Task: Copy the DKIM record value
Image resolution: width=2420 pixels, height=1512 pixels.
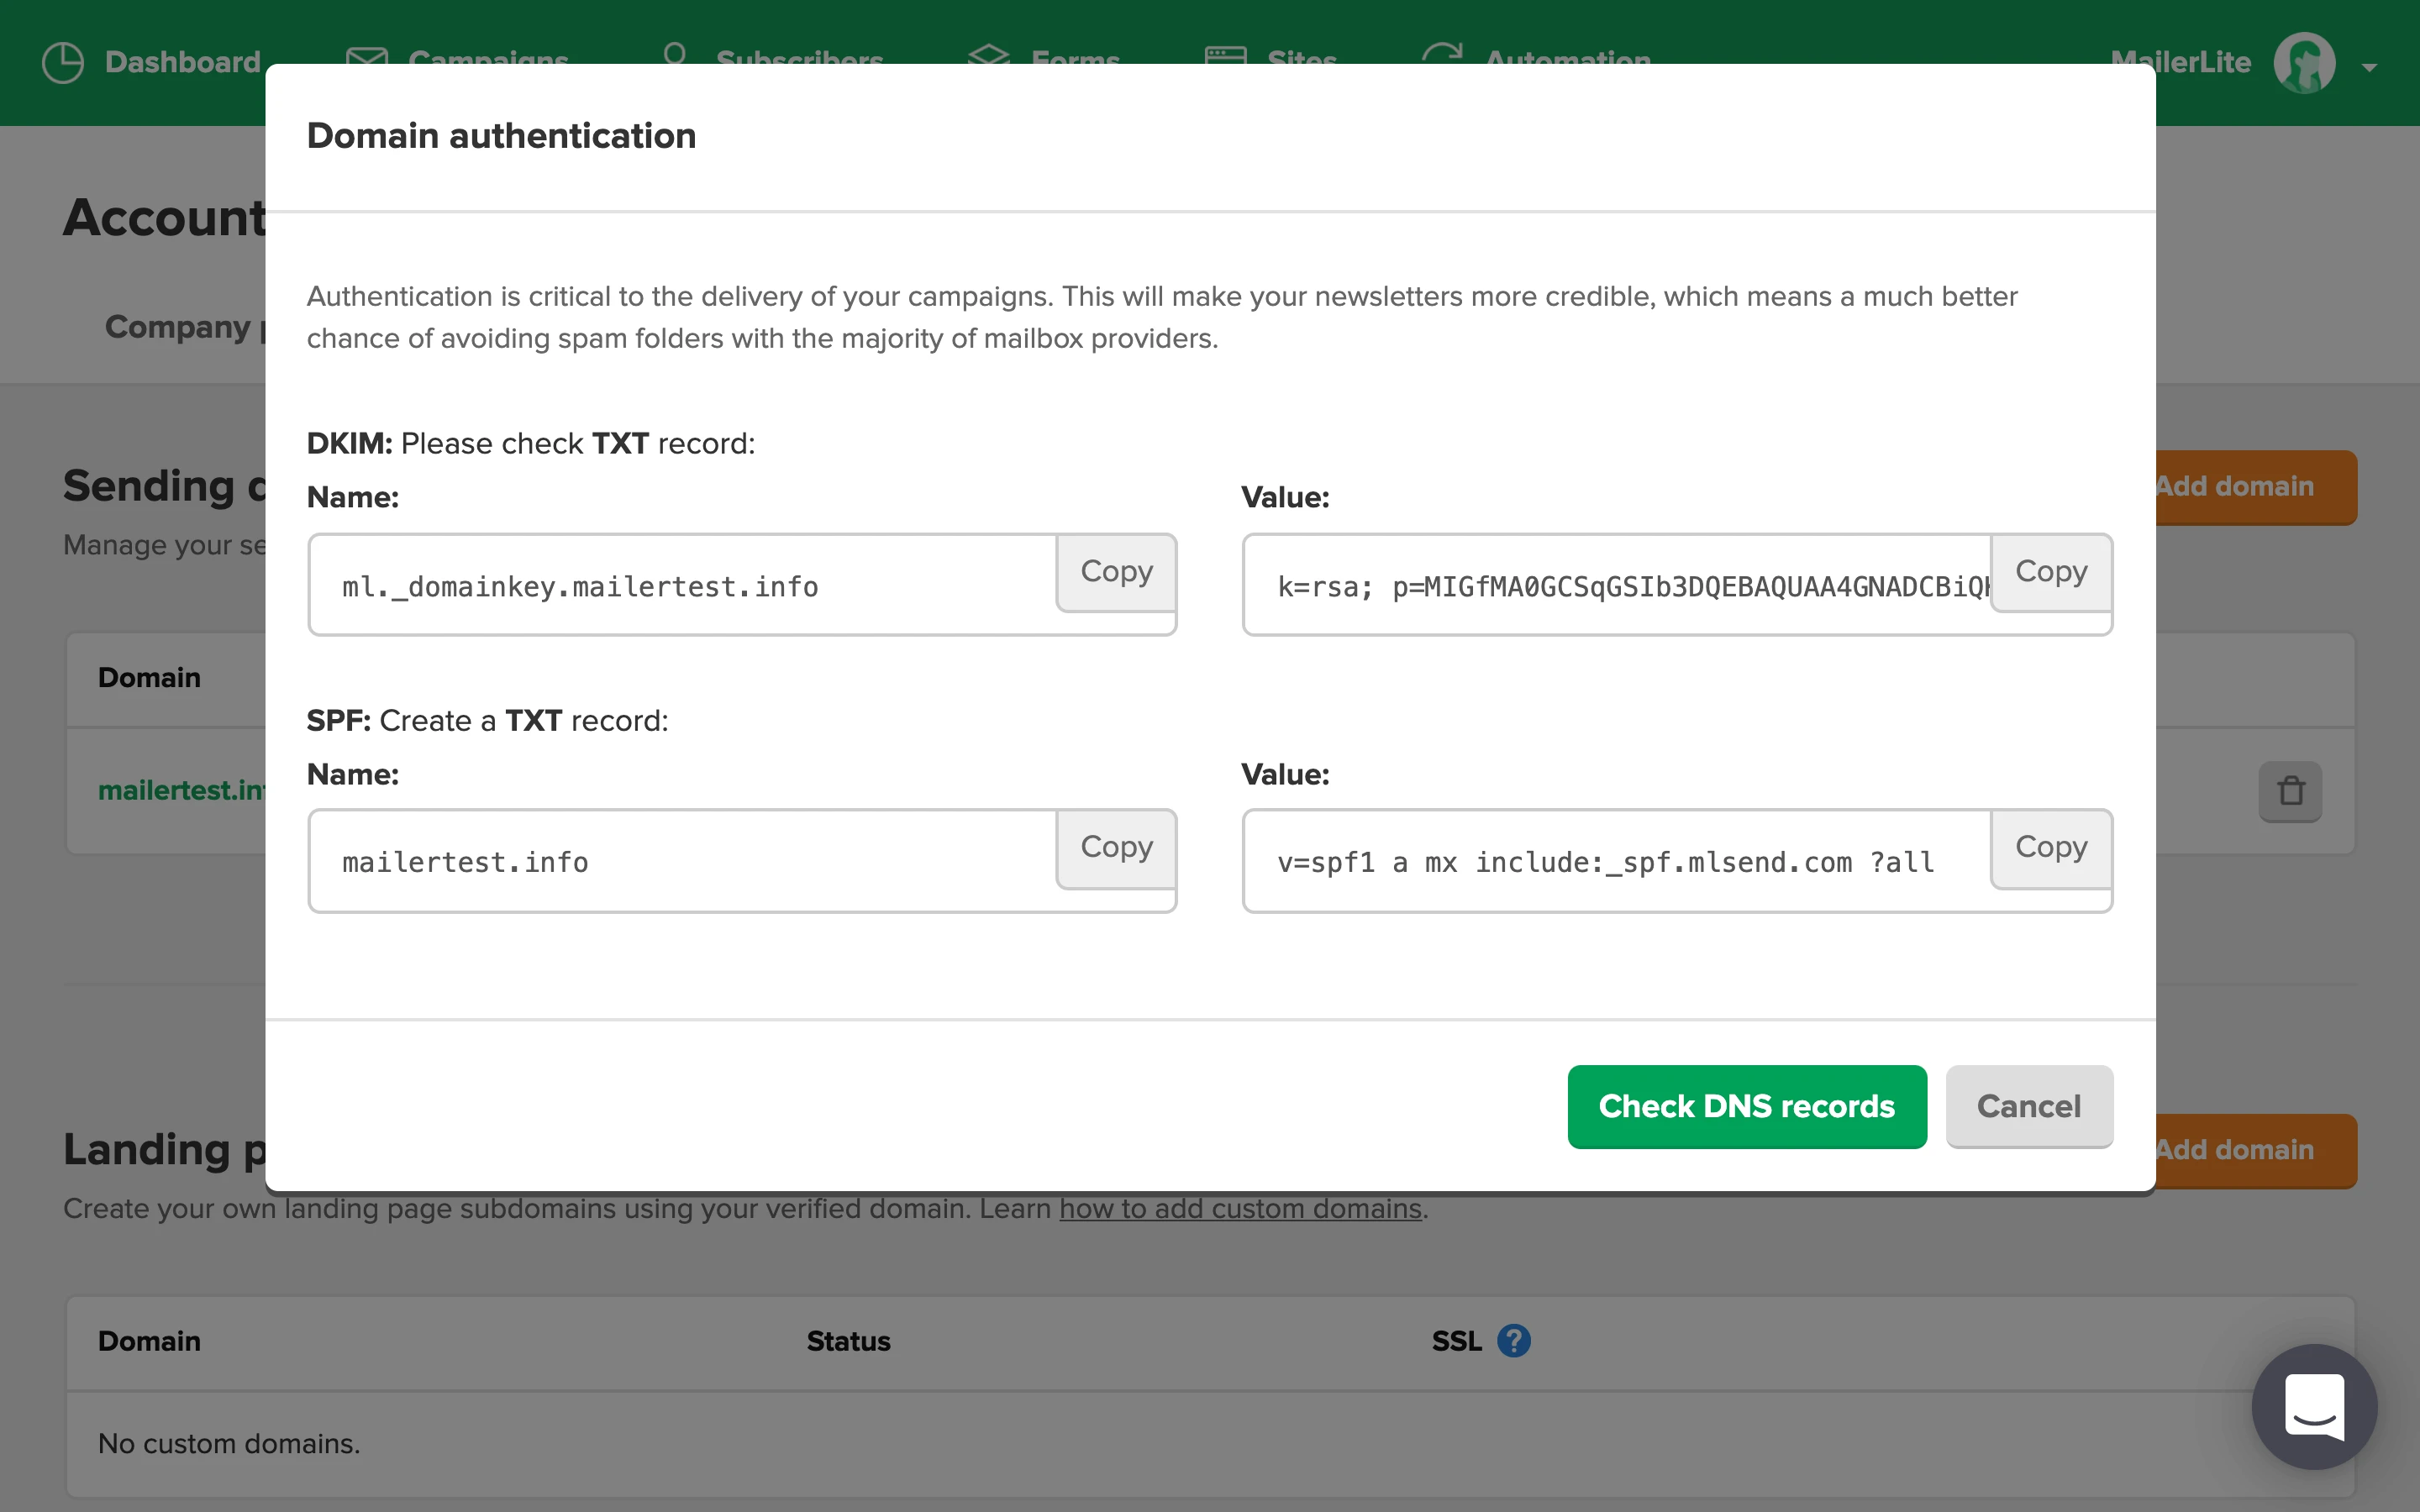Action: (2050, 572)
